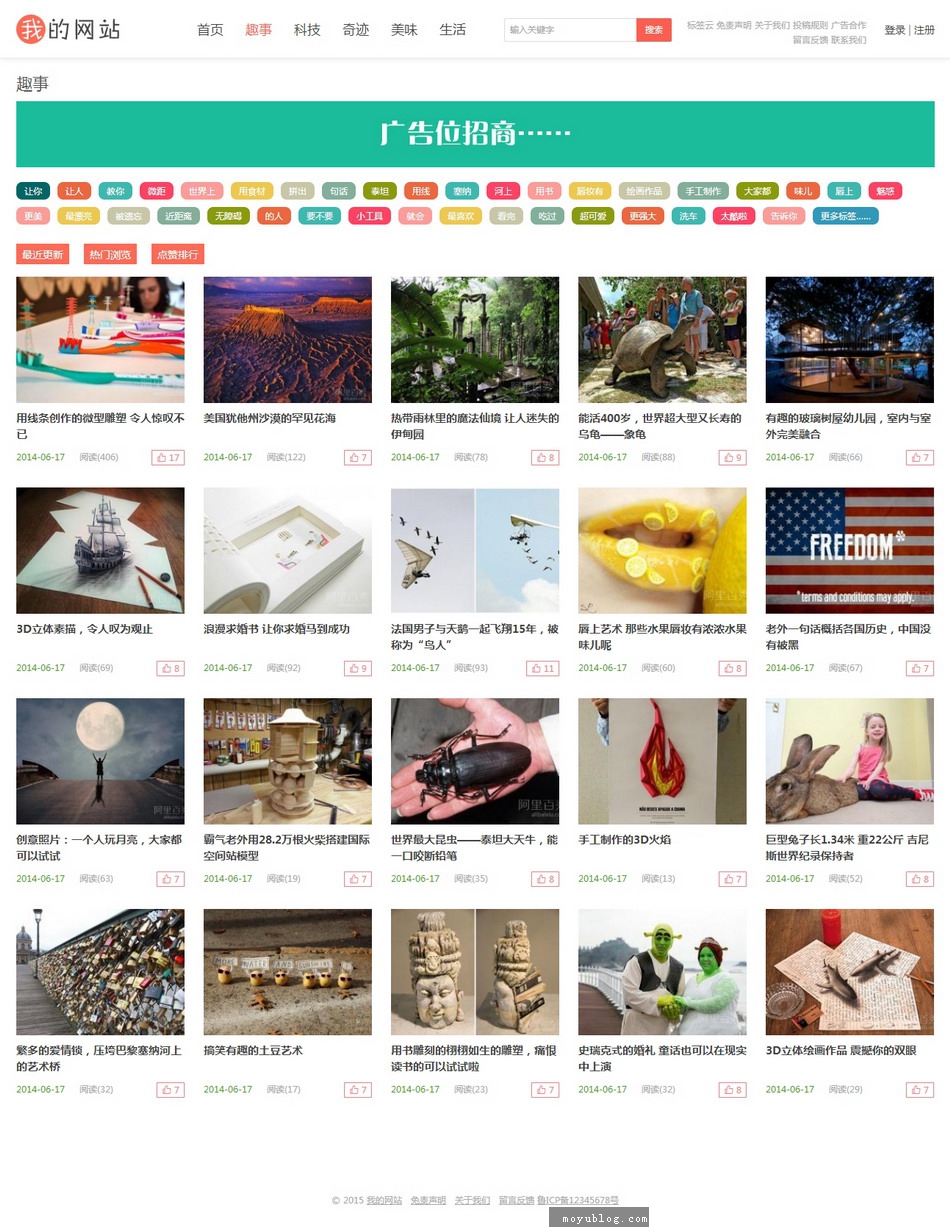The width and height of the screenshot is (950, 1230).
Task: Click the like button under the Shrek wedding article
Action: point(733,1090)
